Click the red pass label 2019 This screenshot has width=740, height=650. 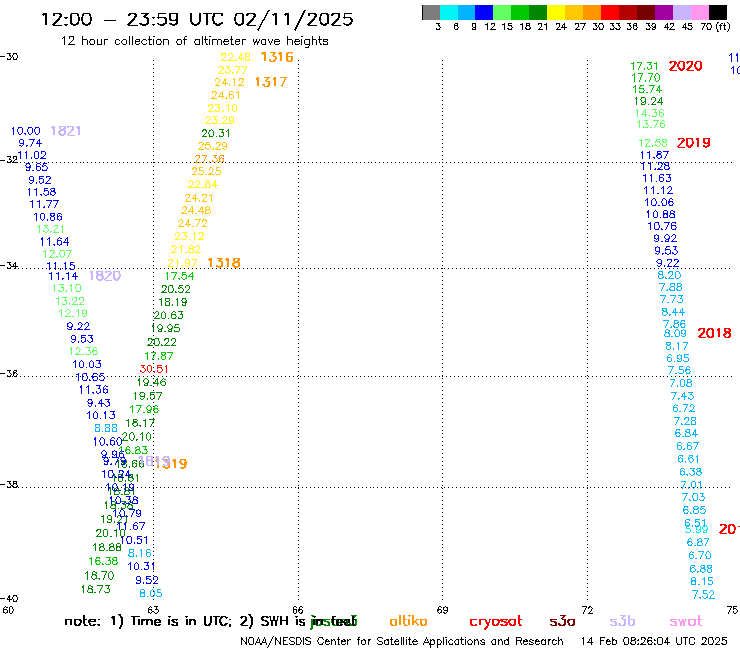point(693,143)
